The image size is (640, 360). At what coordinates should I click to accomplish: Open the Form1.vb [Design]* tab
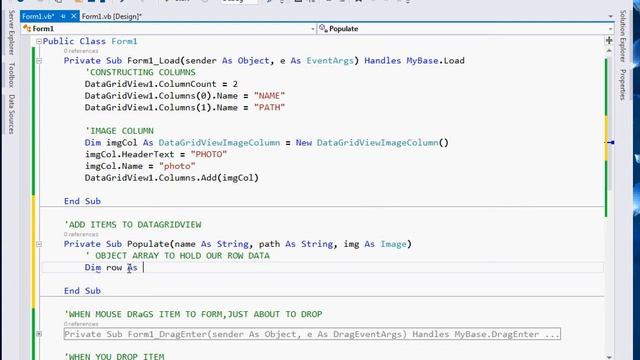point(111,16)
